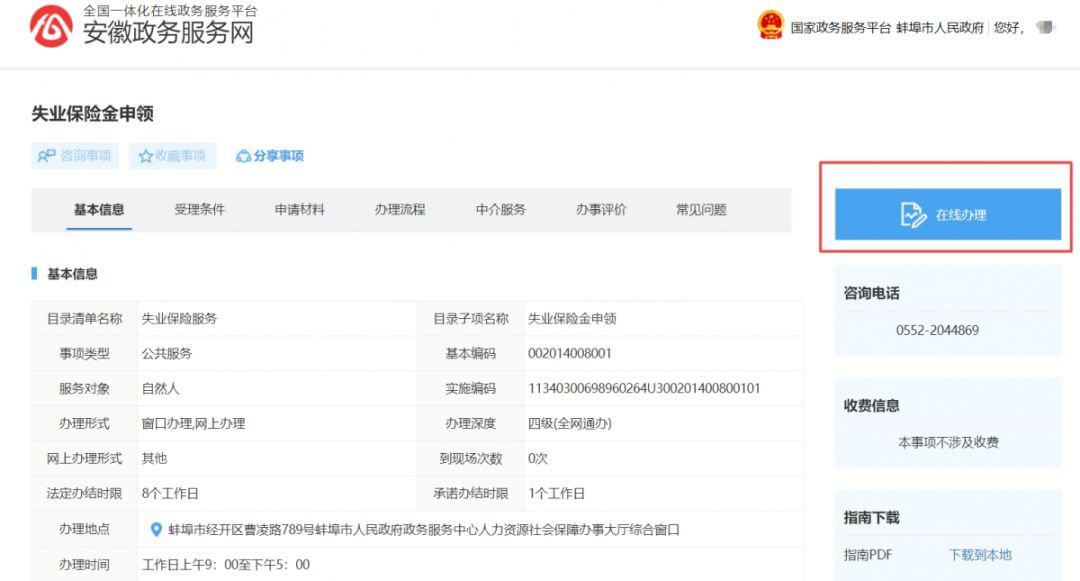
Task: Open the 申请材料 tab
Action: 300,210
